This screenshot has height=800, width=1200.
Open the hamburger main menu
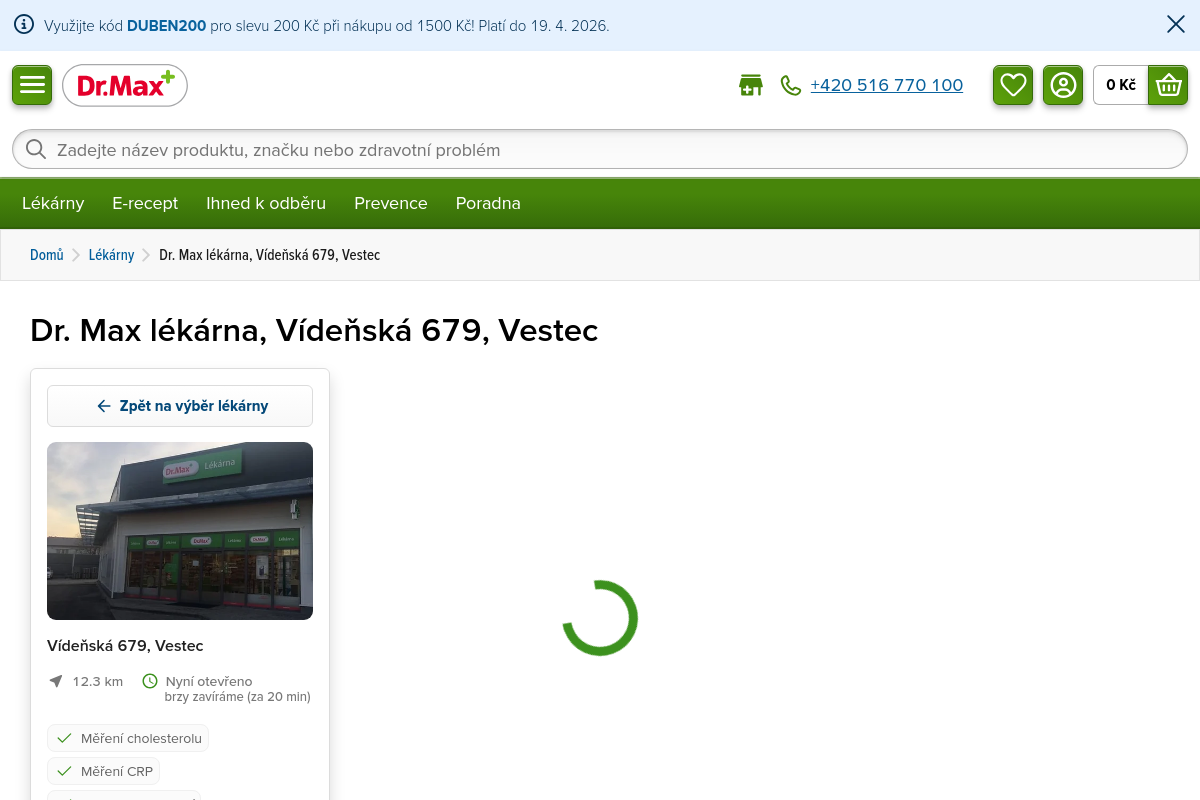coord(32,85)
